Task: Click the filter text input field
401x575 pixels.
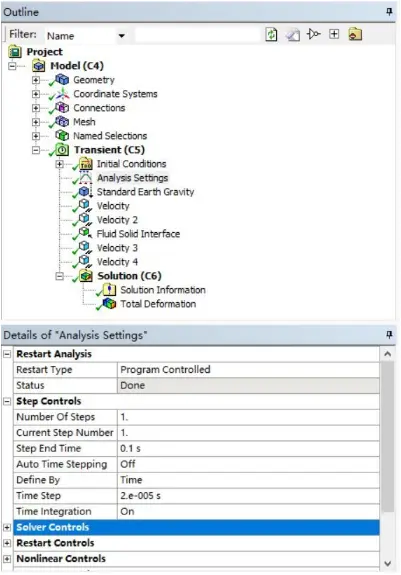Action: tap(198, 36)
